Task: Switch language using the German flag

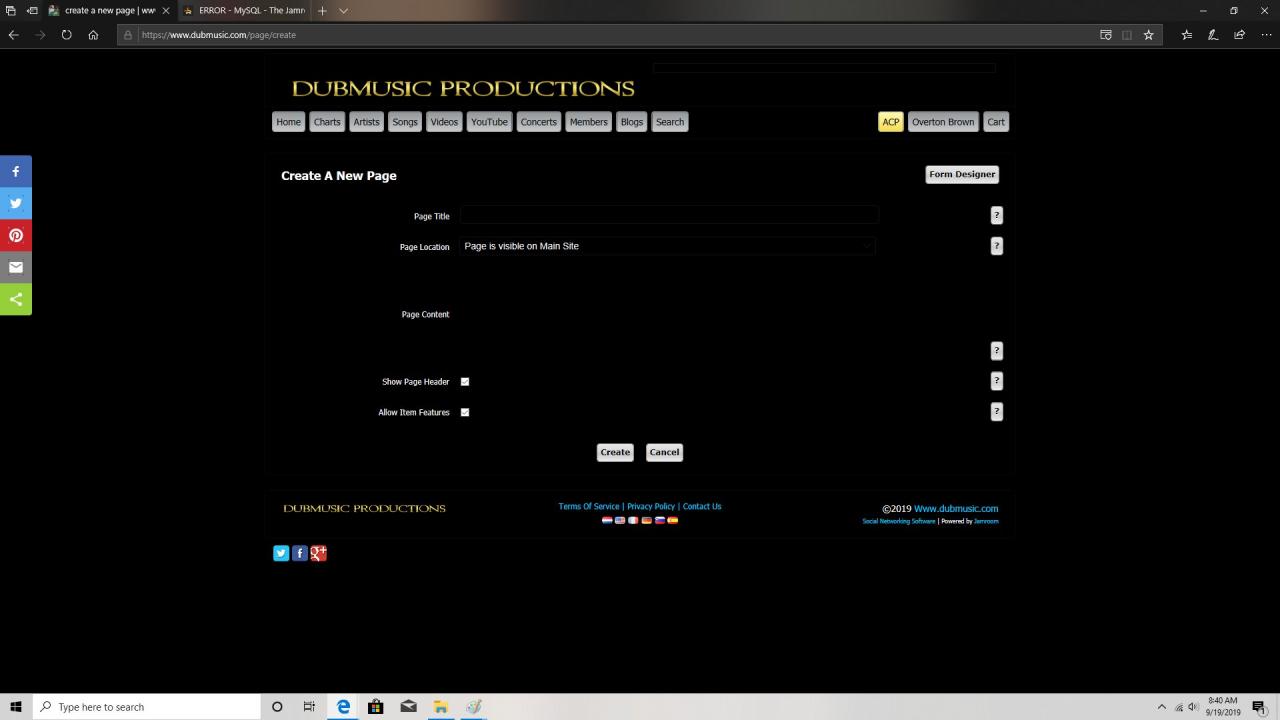Action: point(646,520)
